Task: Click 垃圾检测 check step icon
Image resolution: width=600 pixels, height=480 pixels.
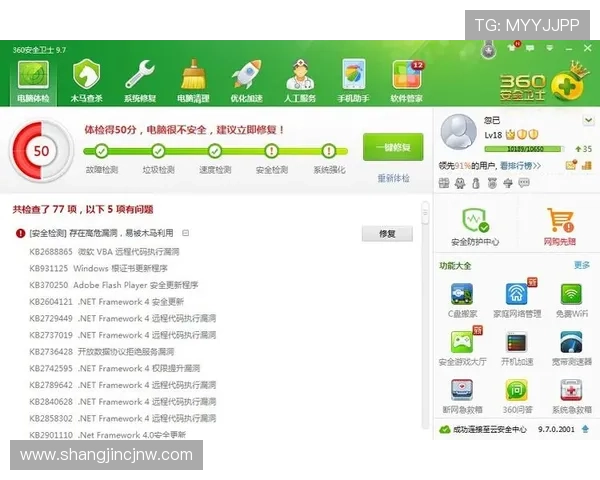Action: click(158, 151)
